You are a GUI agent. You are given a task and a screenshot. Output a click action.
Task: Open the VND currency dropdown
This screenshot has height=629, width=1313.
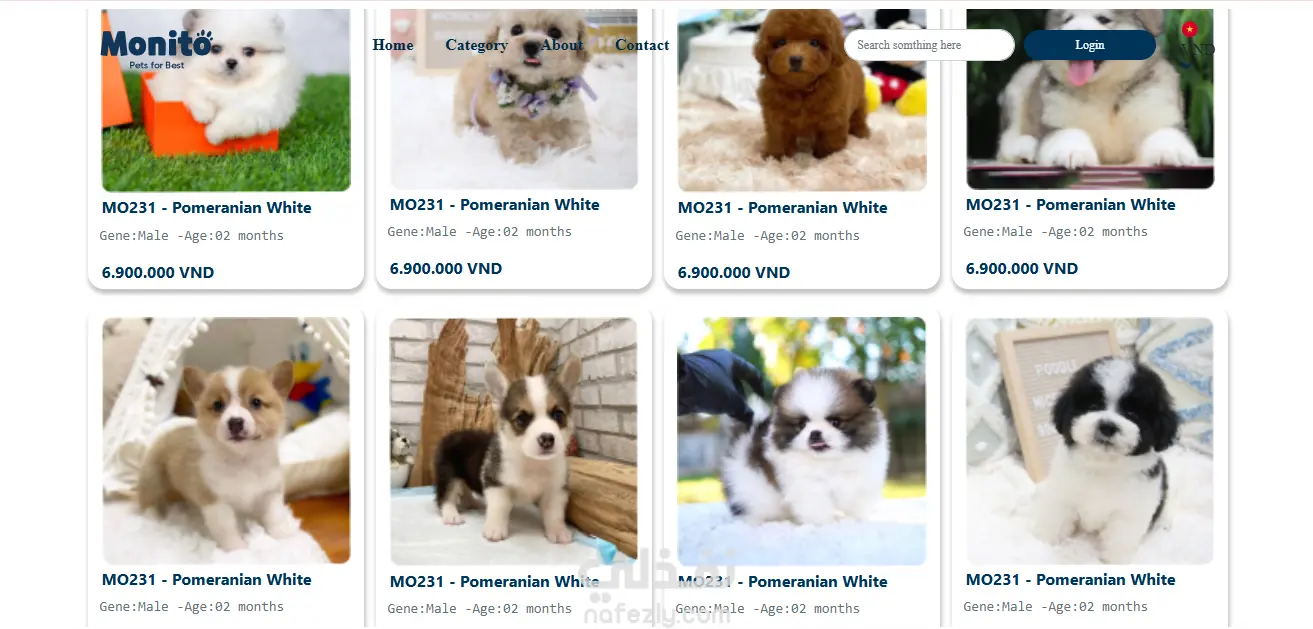point(1197,49)
